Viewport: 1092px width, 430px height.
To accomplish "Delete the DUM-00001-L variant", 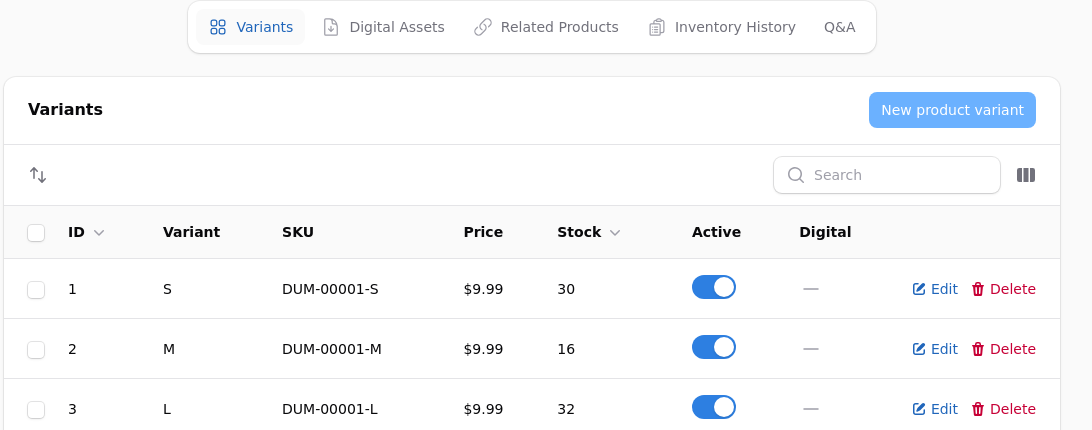I will pos(1004,409).
